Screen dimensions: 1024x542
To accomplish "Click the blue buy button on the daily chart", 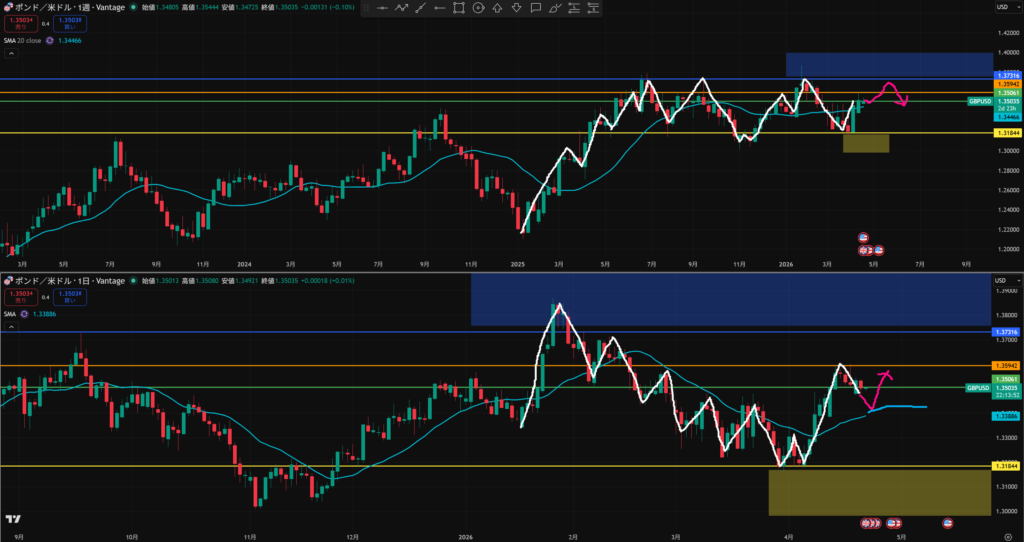I will point(68,297).
